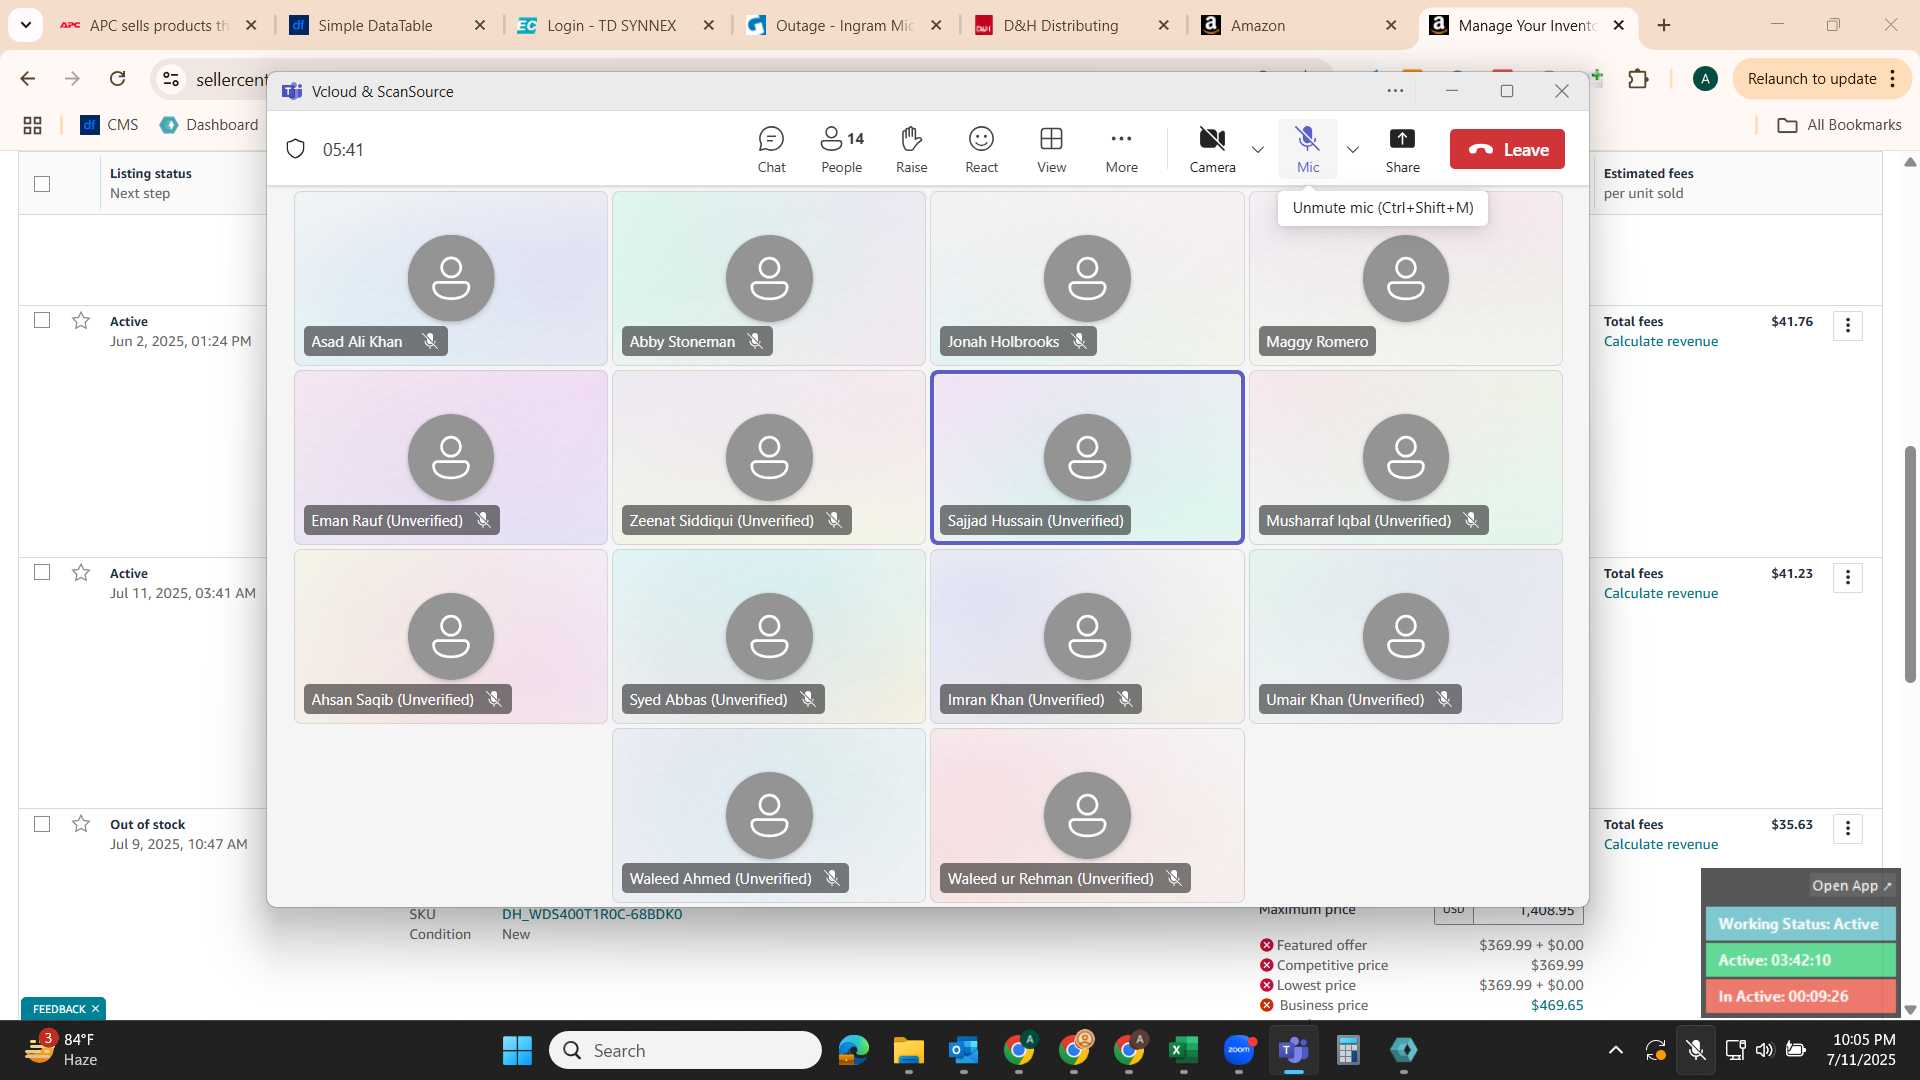
Task: Open Zoom from the taskbar
Action: coord(1239,1051)
